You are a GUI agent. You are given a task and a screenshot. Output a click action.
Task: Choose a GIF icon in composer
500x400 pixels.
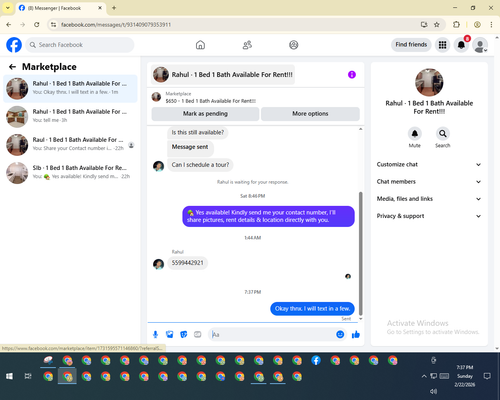[x=198, y=334]
